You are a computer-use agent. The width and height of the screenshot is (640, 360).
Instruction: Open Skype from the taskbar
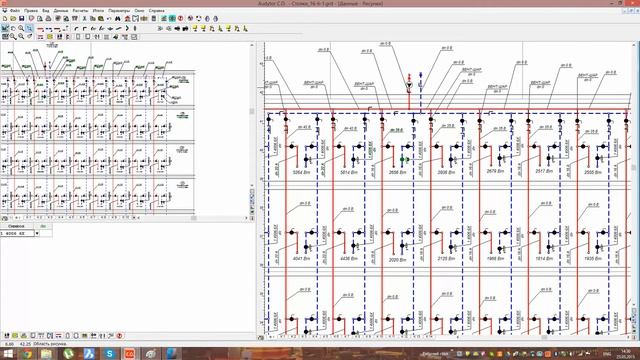109,354
